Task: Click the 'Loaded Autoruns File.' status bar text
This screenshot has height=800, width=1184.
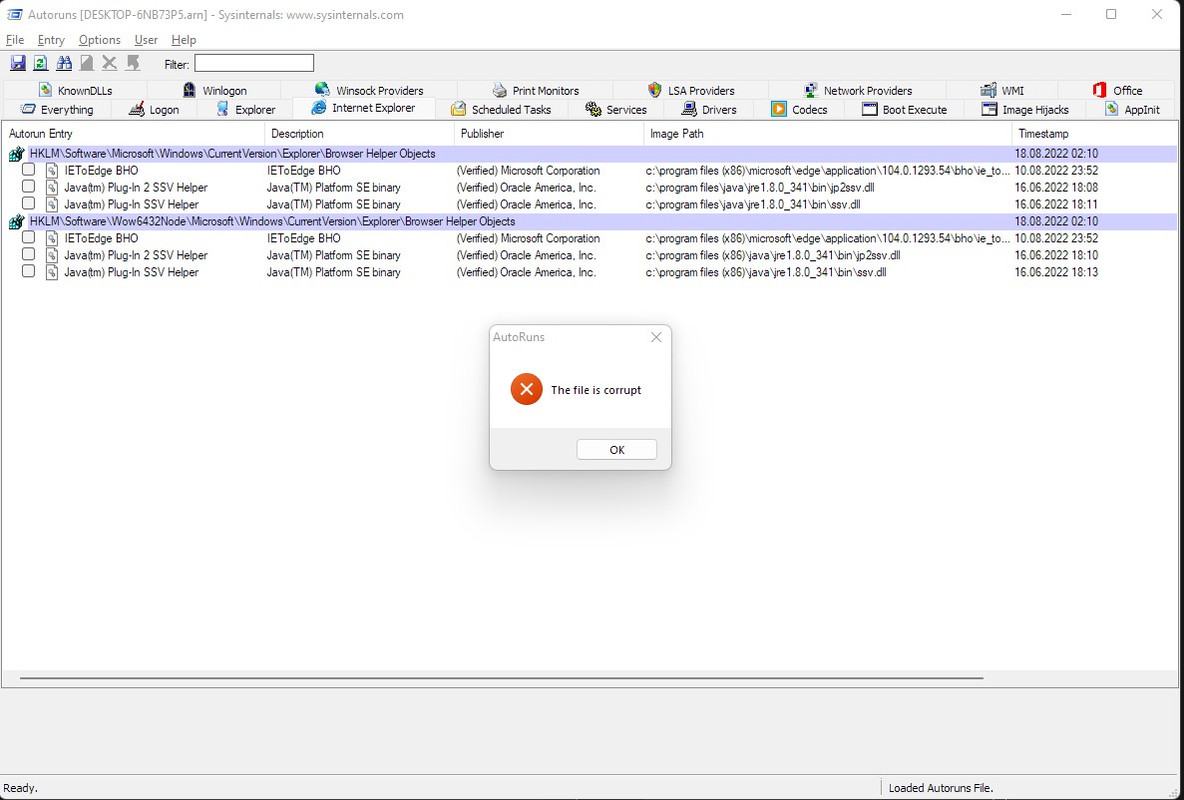Action: [941, 788]
